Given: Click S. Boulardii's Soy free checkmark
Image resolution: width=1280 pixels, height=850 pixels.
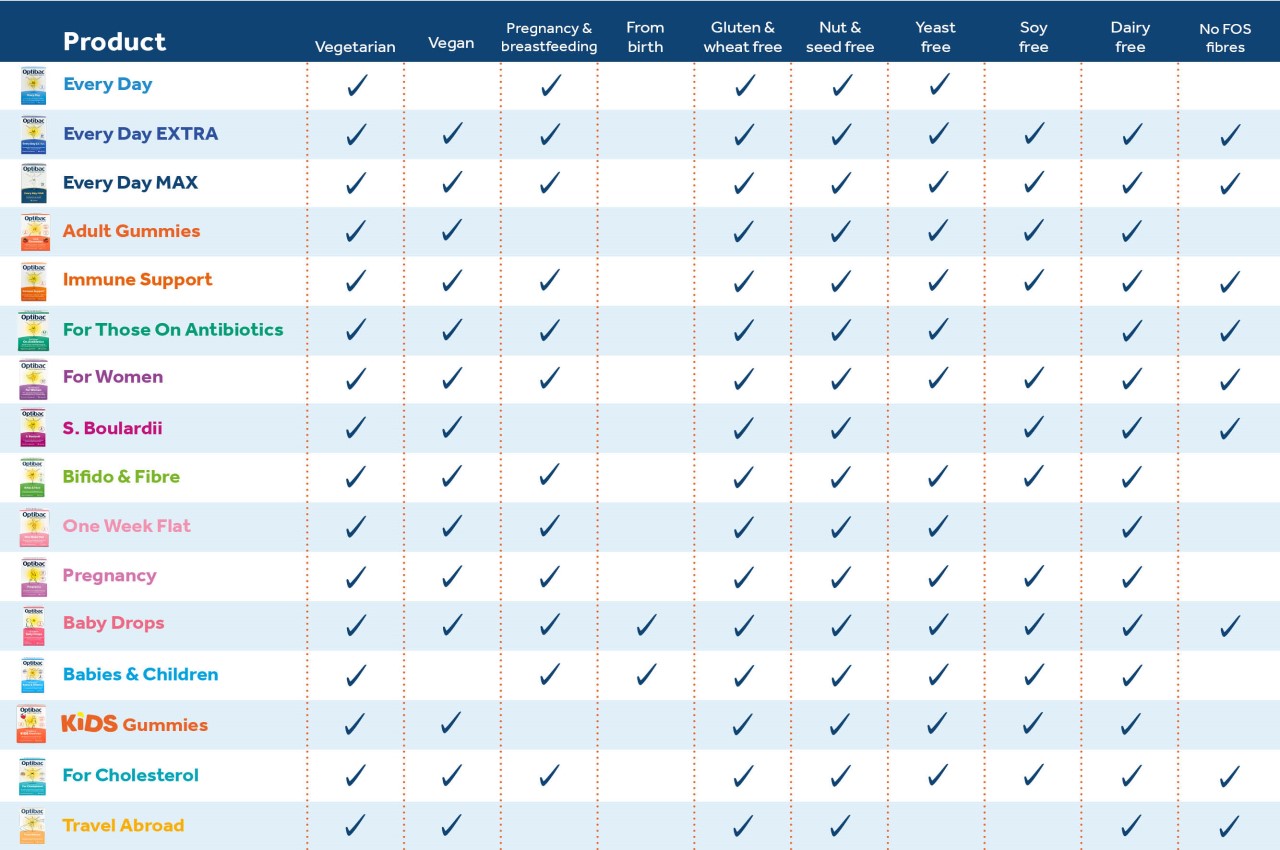Looking at the screenshot, I should pos(1034,428).
